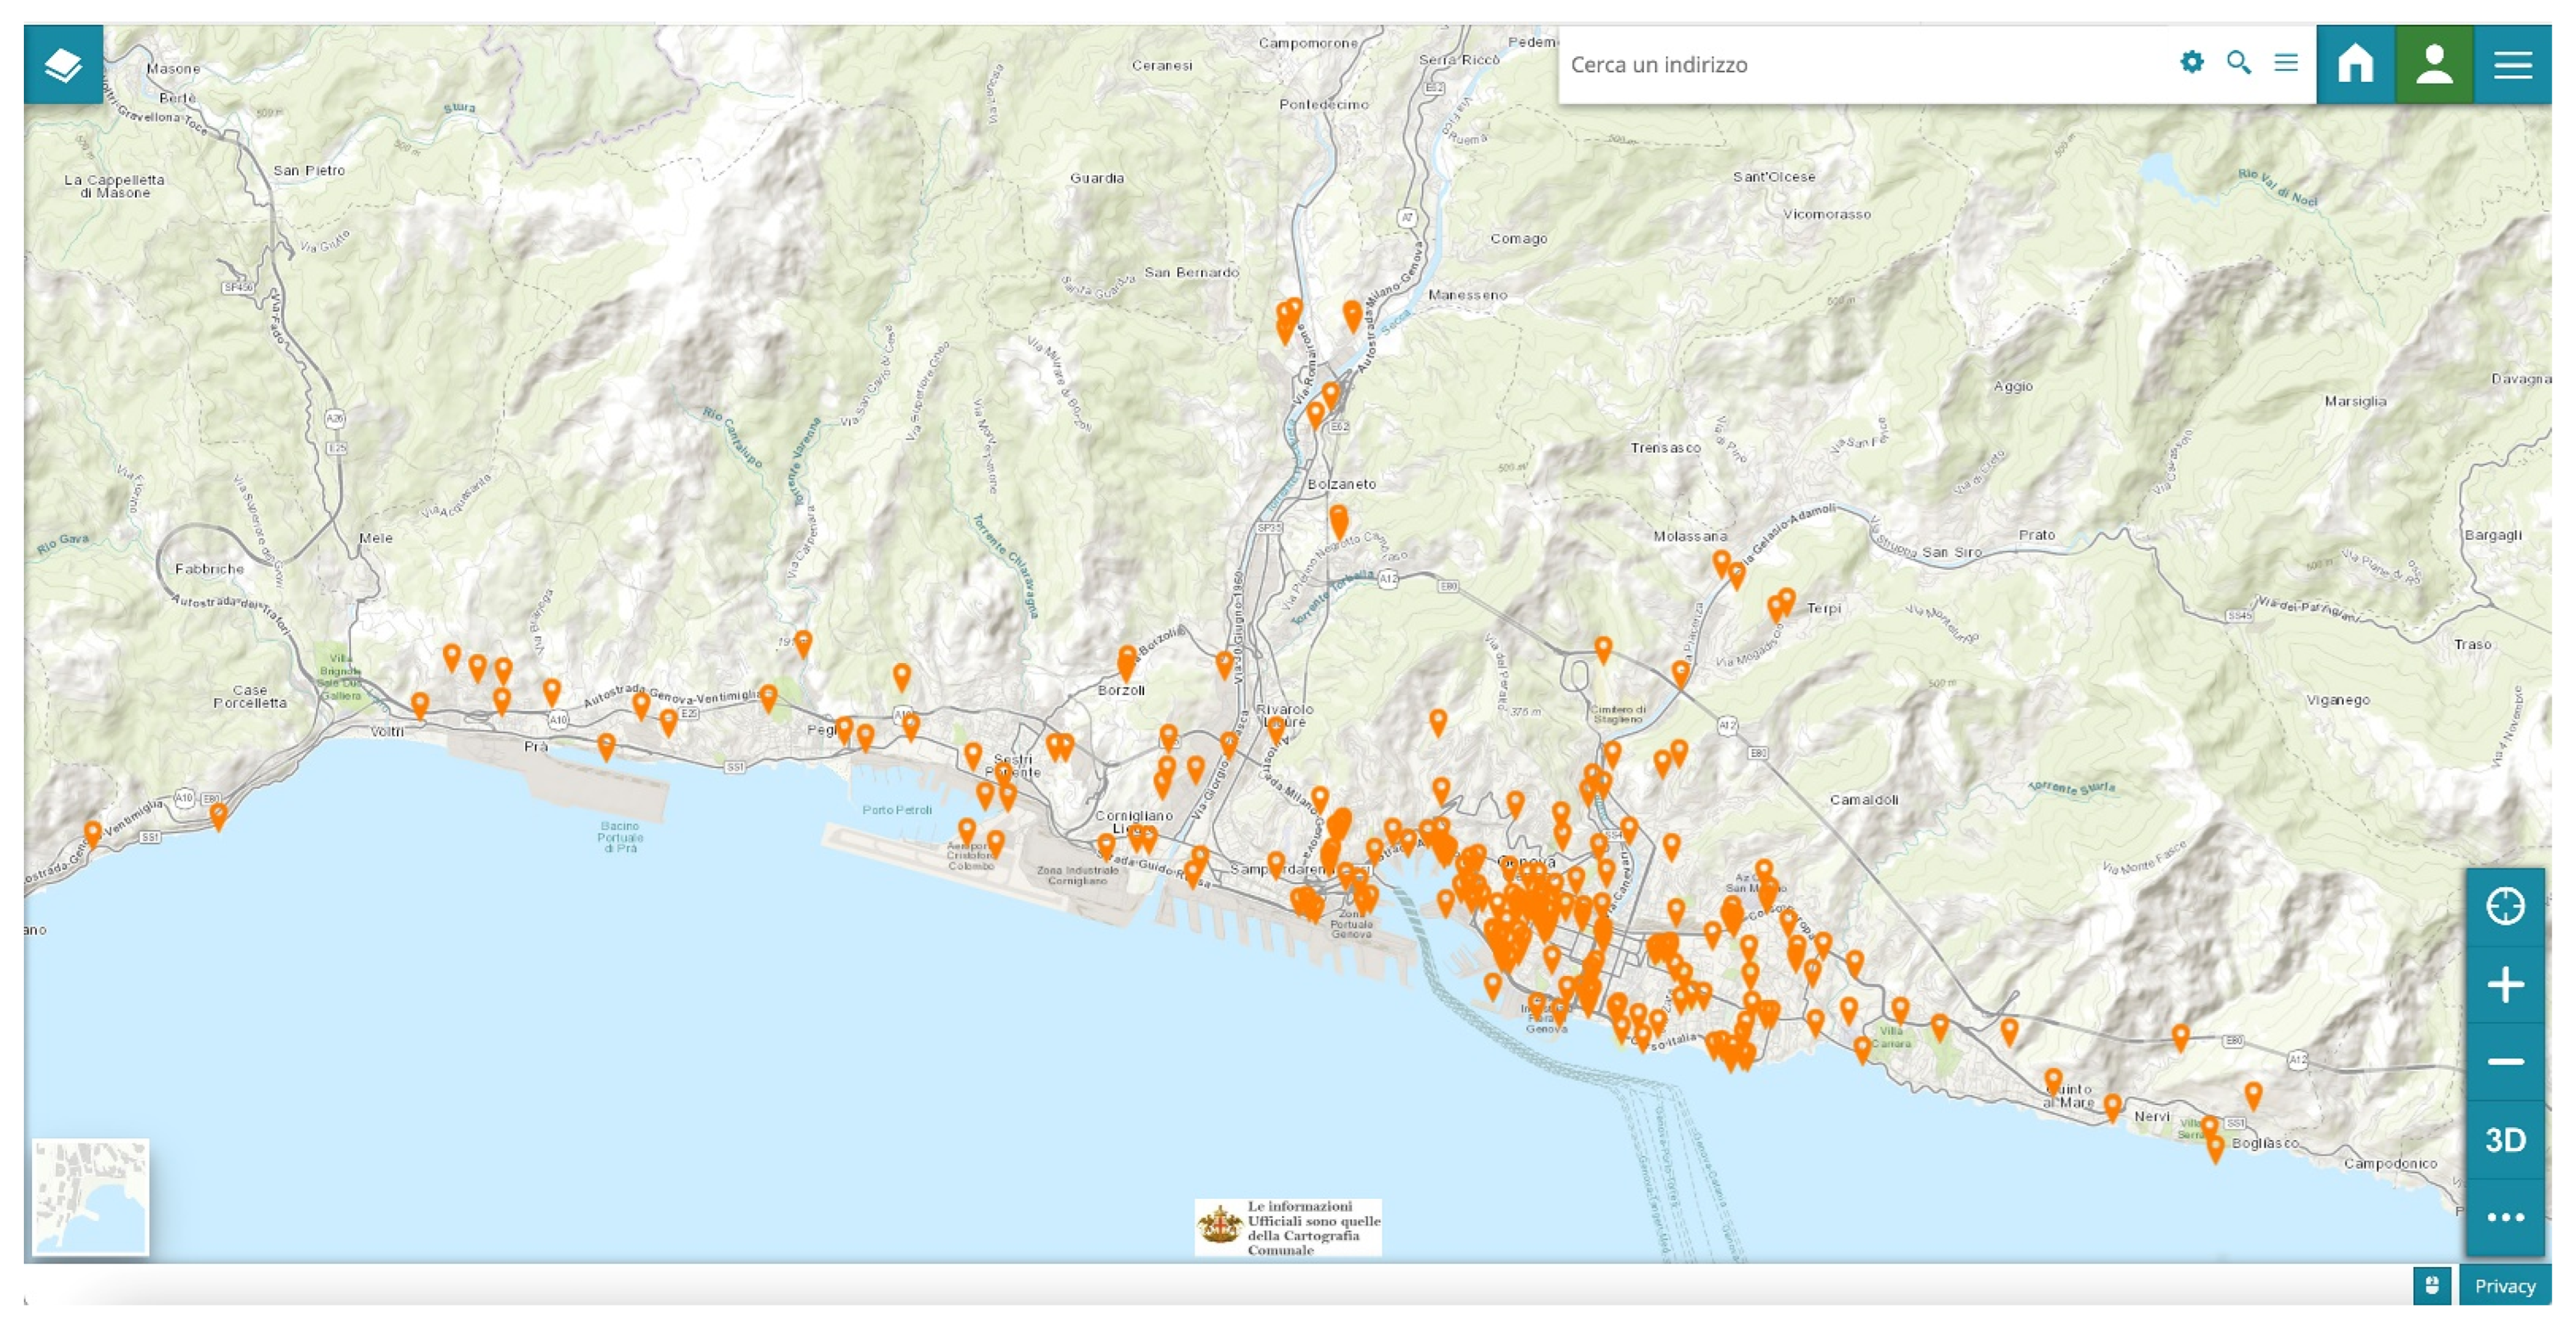Expand the search results list menu
The image size is (2576, 1325).
point(2286,63)
